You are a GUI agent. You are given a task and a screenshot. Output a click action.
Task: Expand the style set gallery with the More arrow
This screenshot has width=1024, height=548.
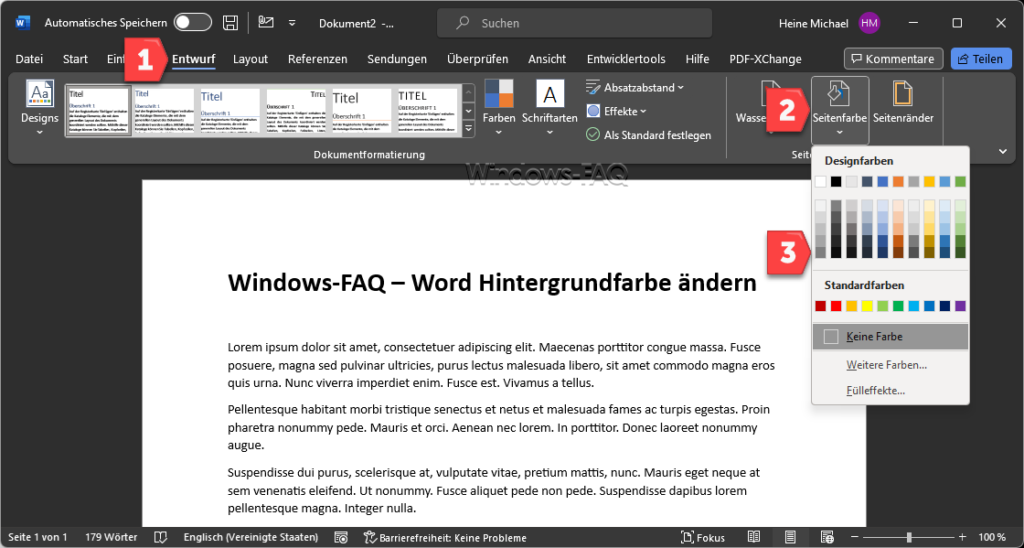pos(468,129)
